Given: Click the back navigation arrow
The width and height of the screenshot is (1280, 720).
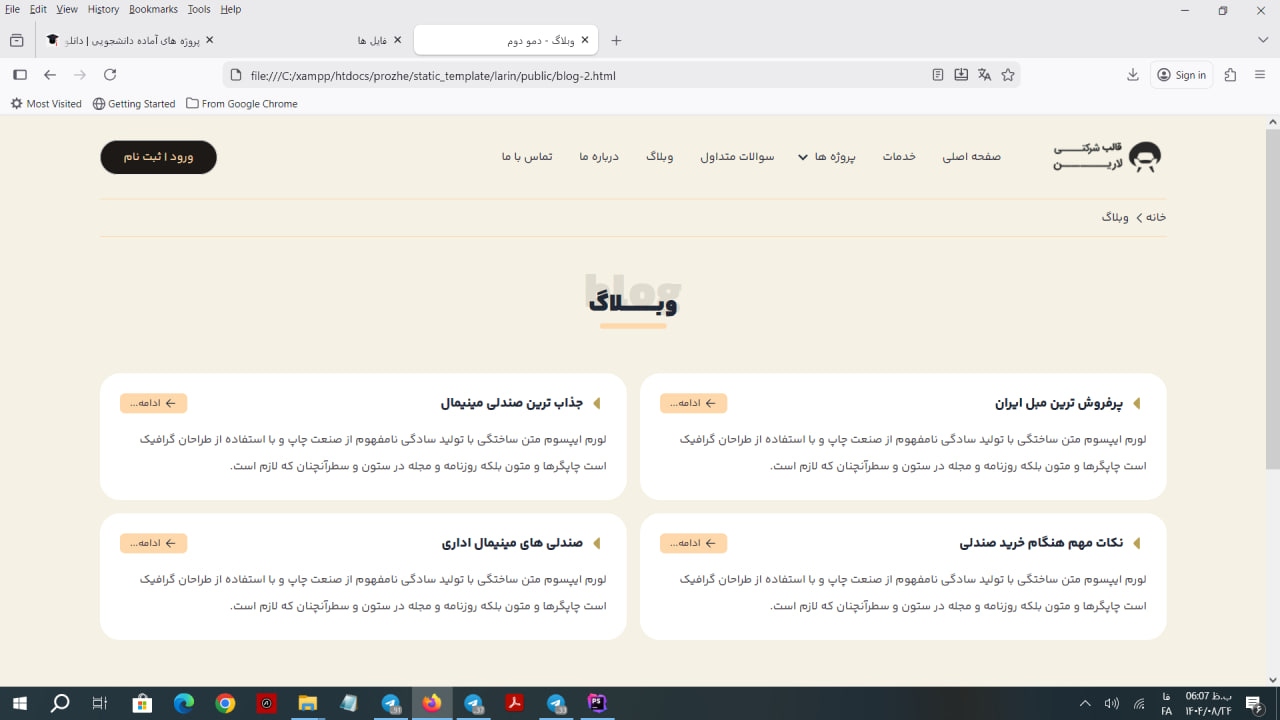Looking at the screenshot, I should click(x=49, y=74).
